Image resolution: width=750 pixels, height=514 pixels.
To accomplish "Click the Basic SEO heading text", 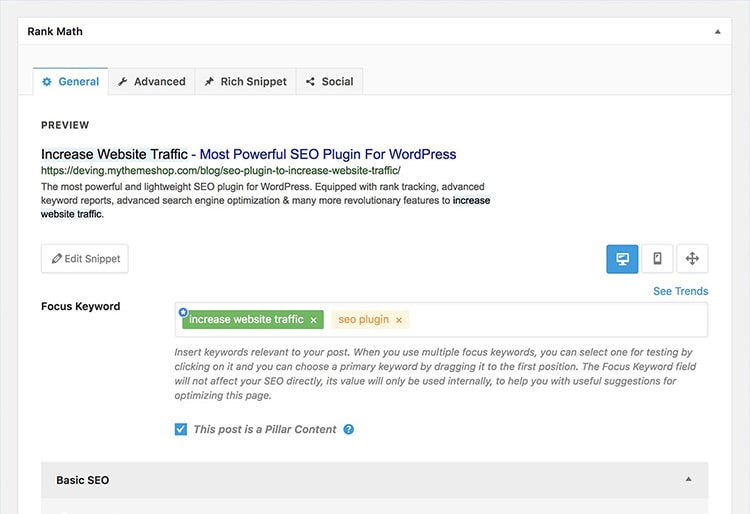I will 83,480.
